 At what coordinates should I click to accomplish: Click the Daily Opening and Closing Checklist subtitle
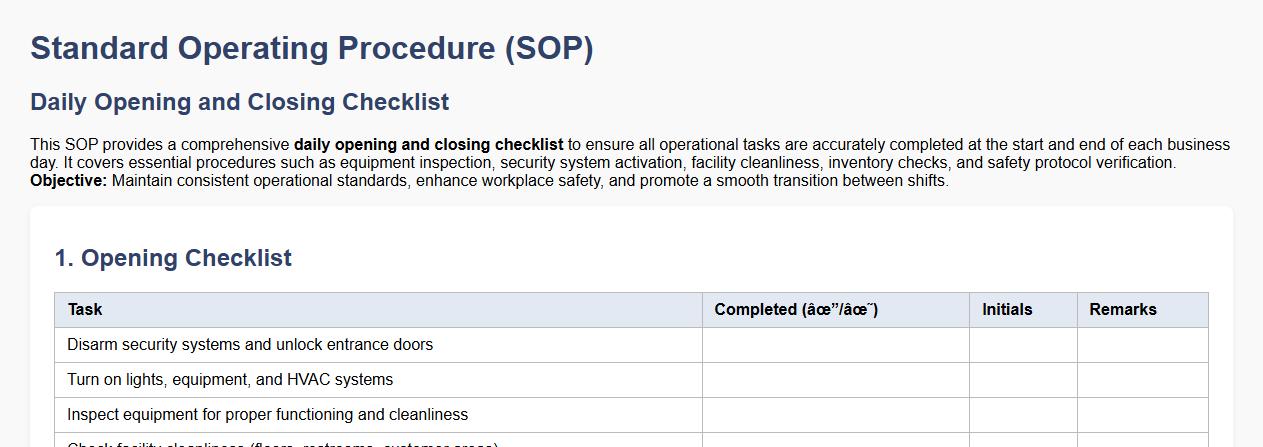(x=239, y=102)
